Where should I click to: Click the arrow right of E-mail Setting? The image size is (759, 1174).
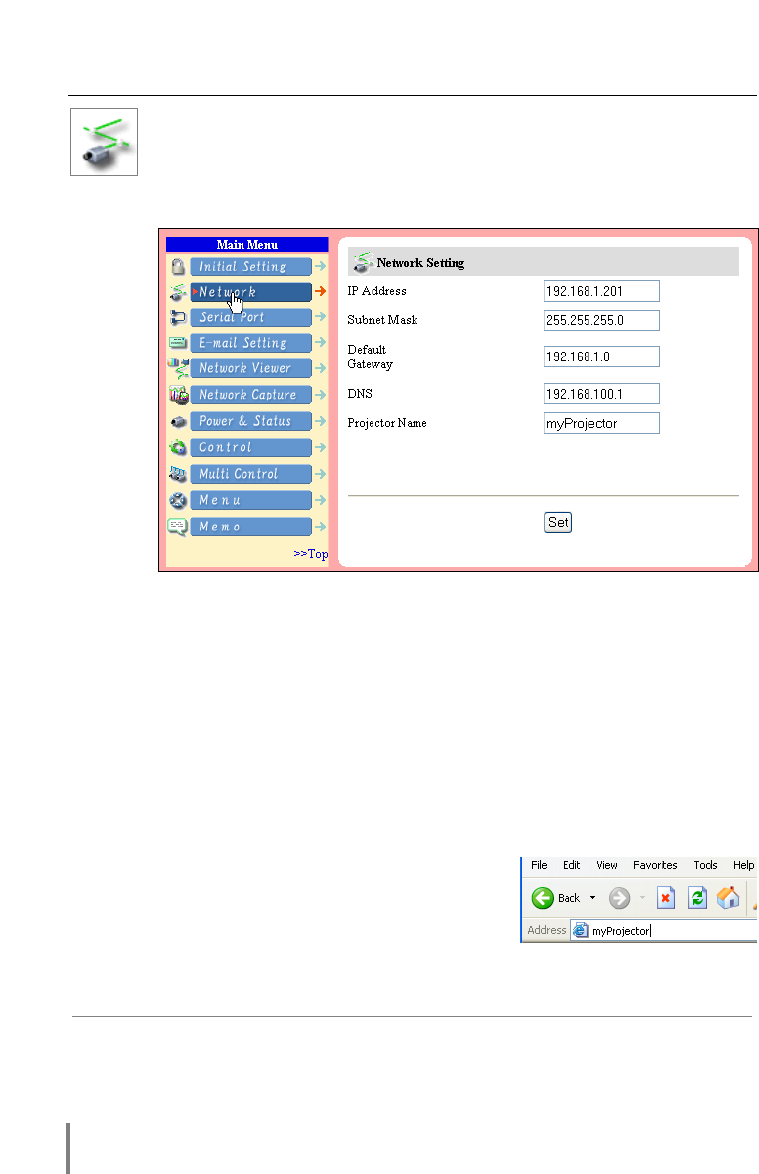320,342
